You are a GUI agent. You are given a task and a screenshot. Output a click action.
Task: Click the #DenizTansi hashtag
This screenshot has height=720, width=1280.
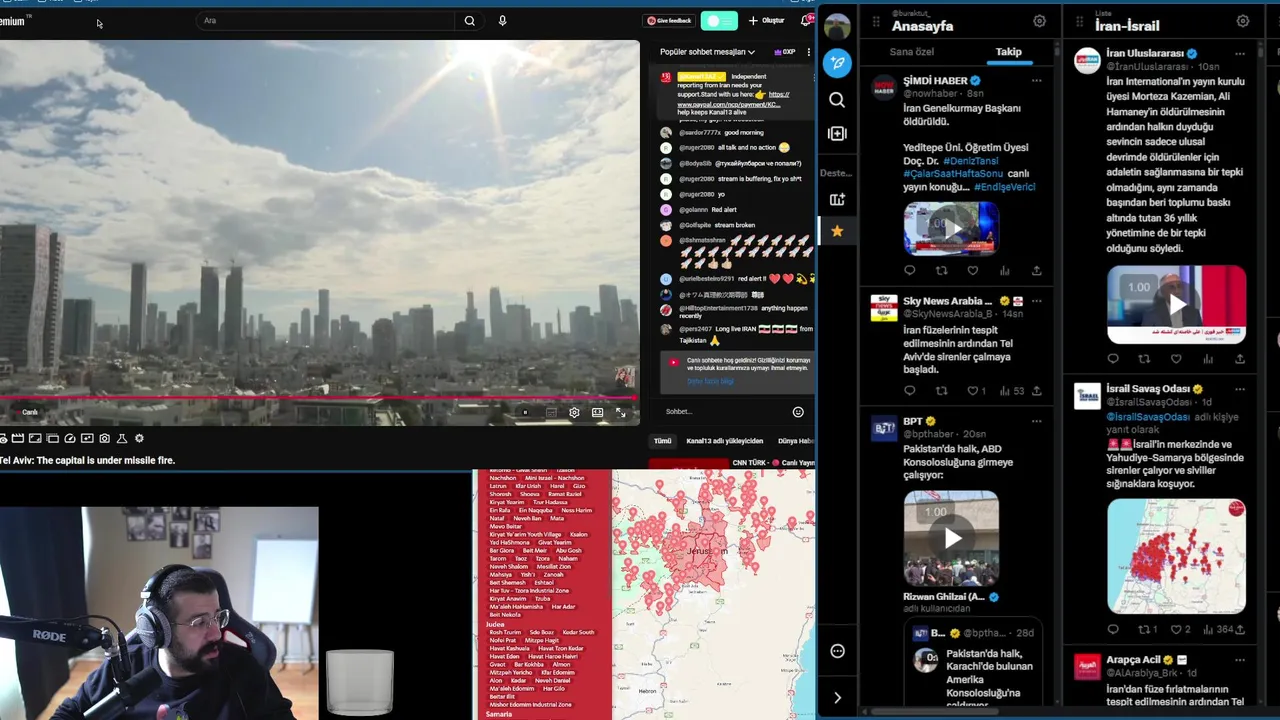click(970, 160)
